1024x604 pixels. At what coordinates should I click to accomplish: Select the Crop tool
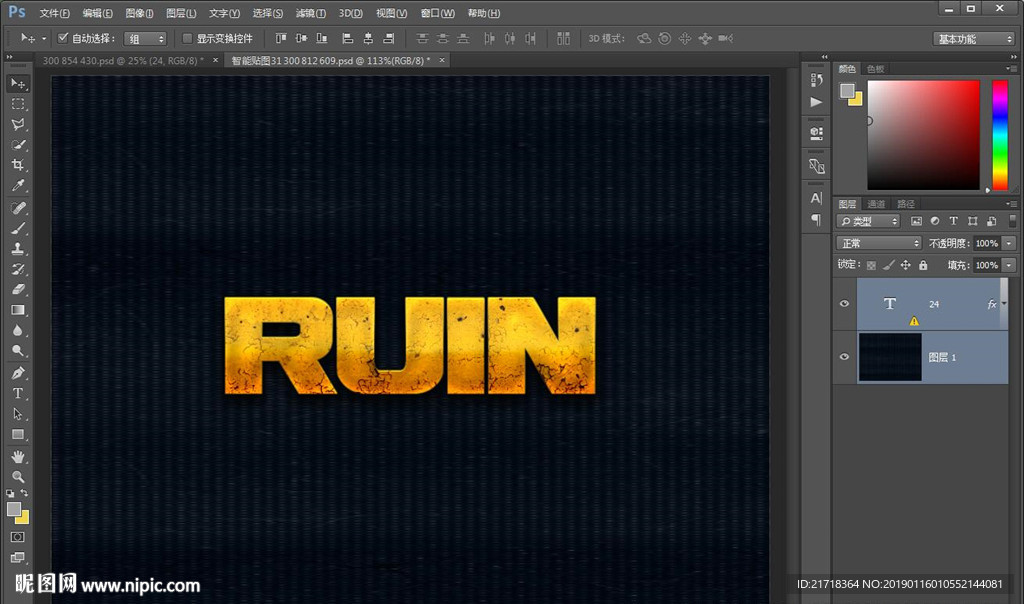coord(18,165)
